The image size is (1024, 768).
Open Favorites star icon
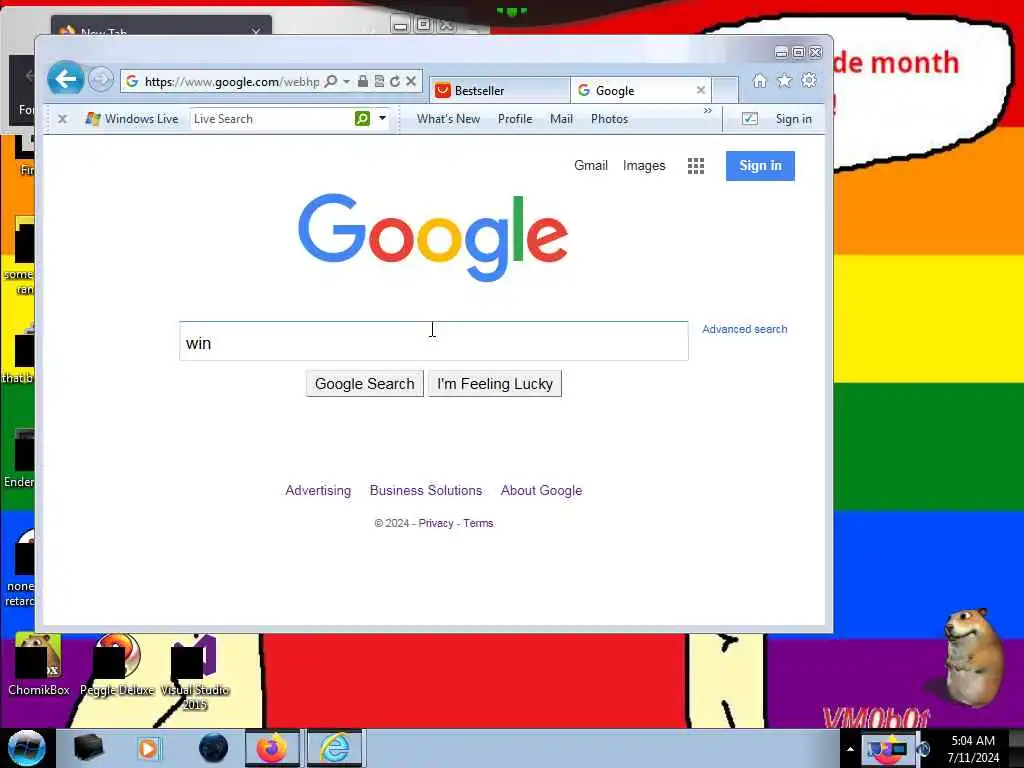point(784,80)
